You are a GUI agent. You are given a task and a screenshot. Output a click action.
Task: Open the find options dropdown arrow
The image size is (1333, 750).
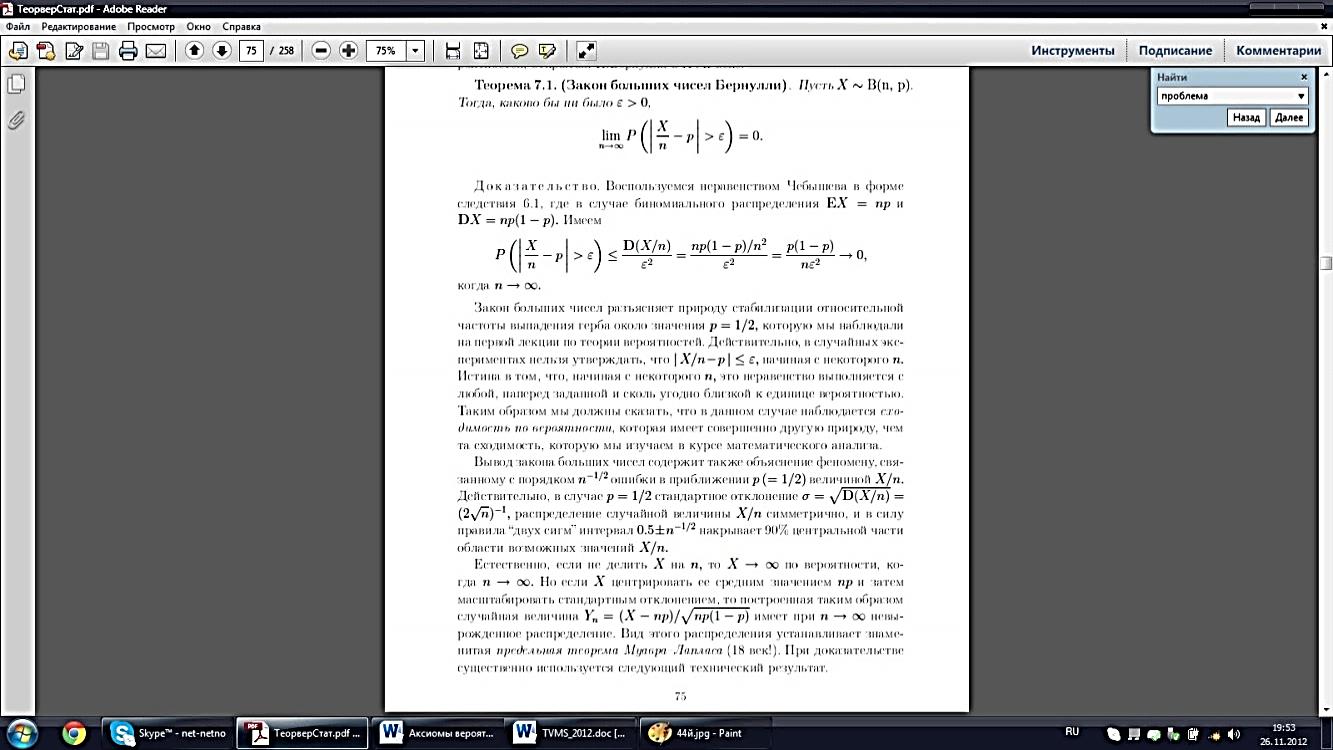(1301, 96)
